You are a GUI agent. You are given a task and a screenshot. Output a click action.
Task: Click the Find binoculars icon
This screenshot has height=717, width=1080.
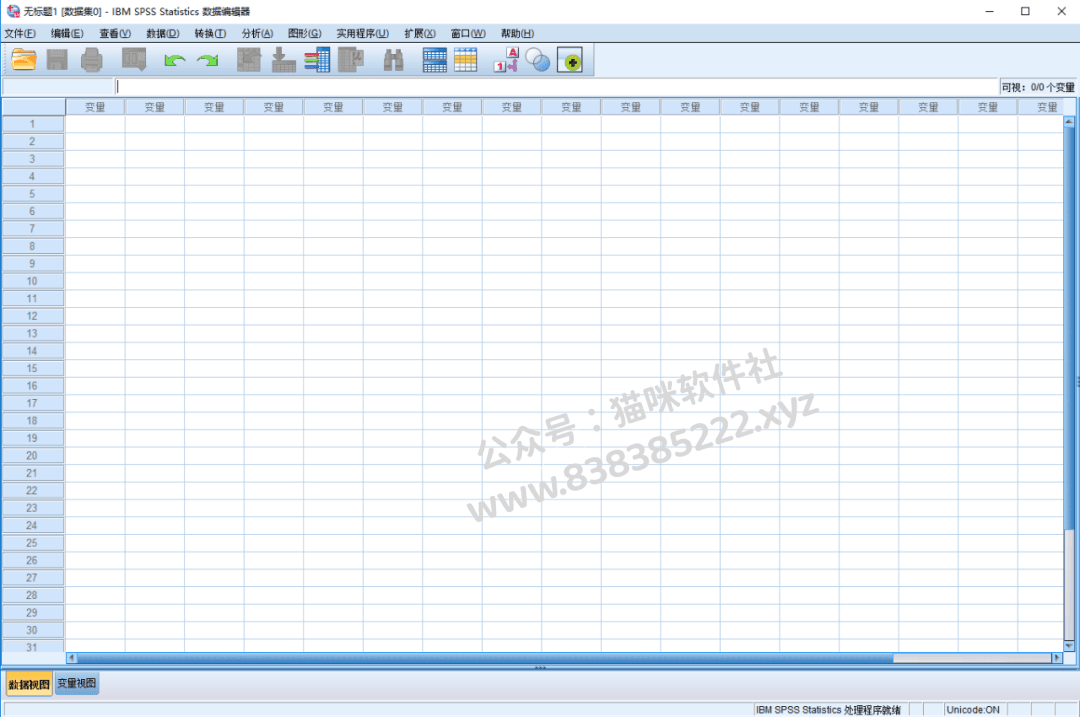tap(393, 61)
